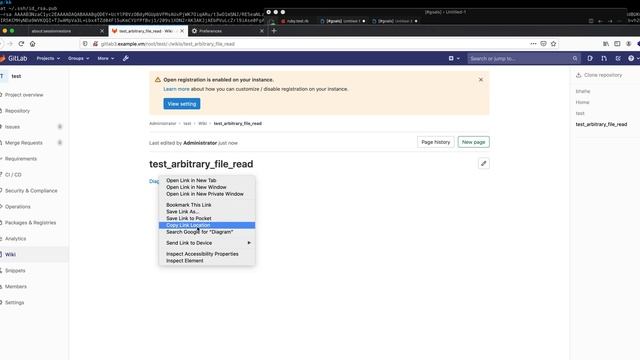This screenshot has width=640, height=360.
Task: Open the Firefox library icon
Action: 606,44
